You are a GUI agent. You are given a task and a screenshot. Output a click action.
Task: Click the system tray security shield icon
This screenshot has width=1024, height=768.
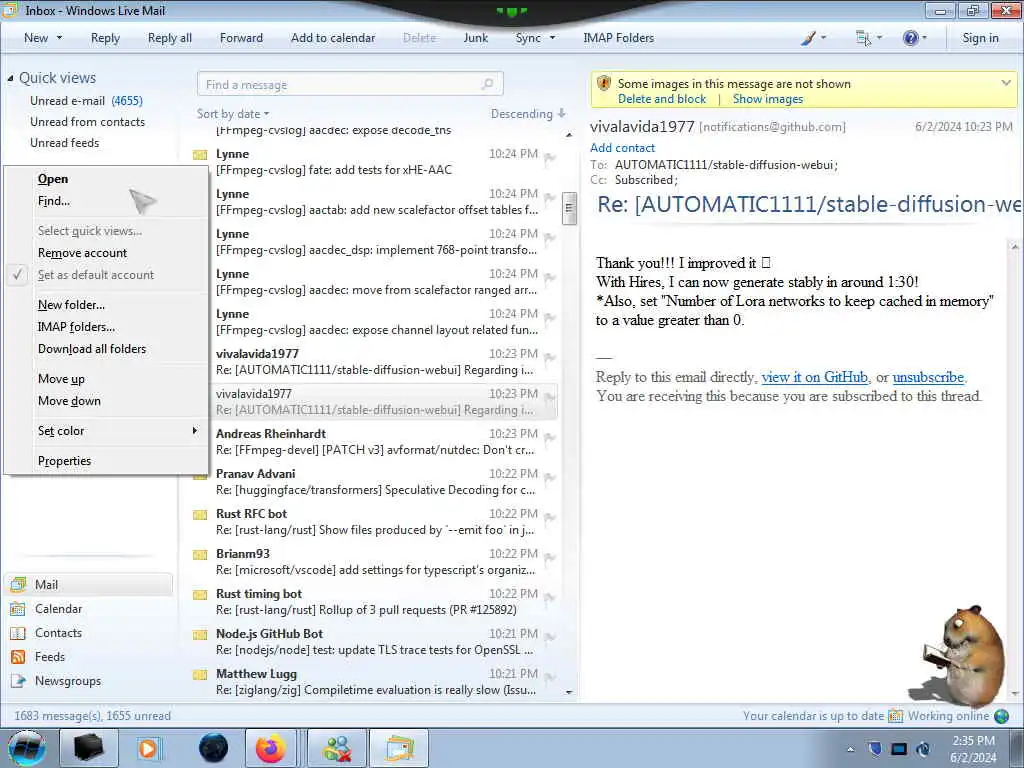pos(875,748)
